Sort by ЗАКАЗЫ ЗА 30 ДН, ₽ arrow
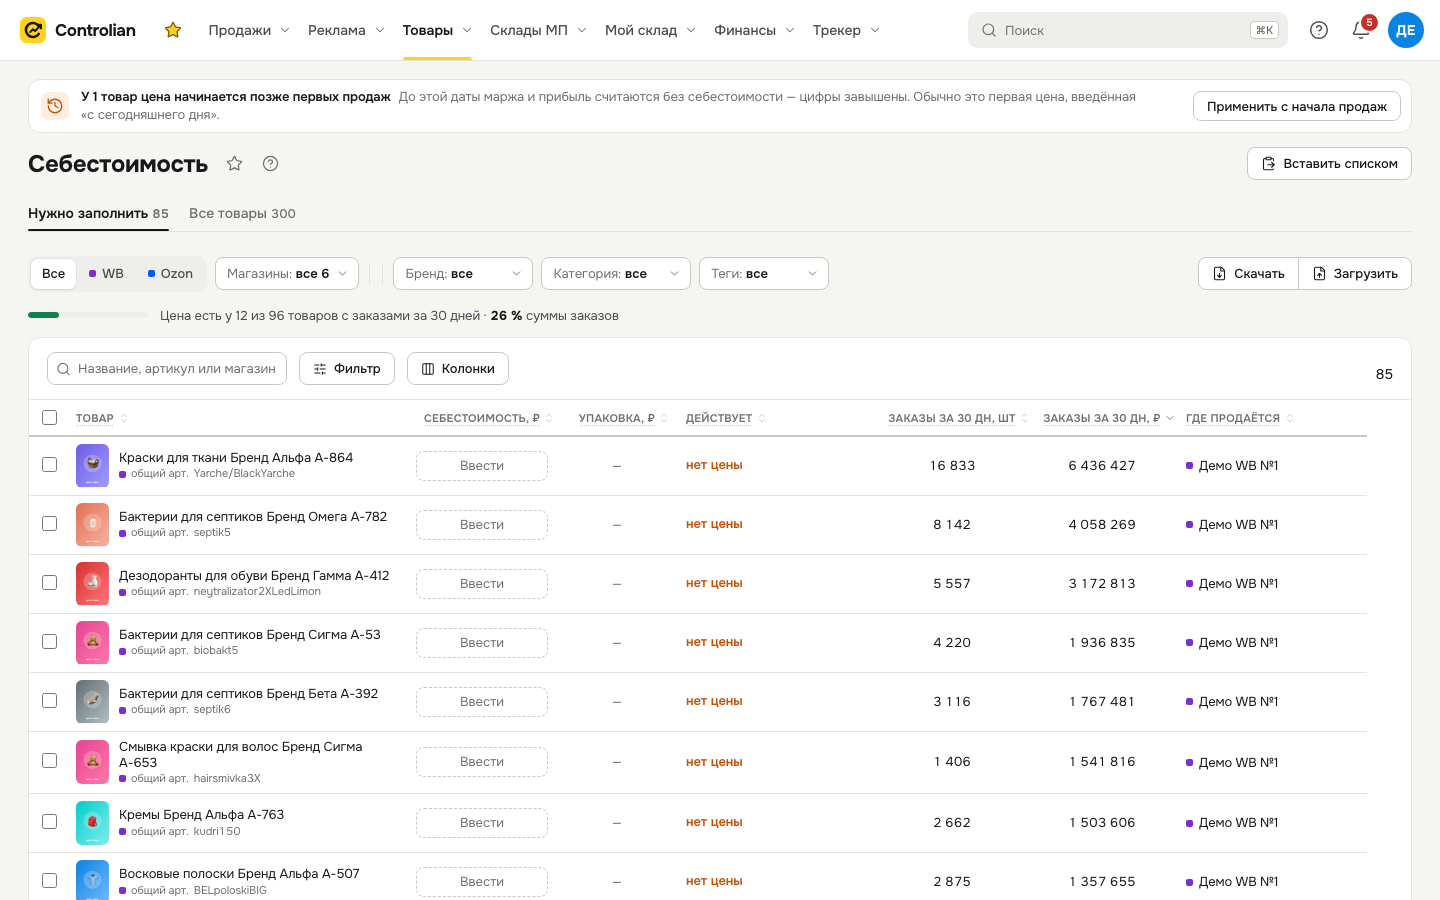Image resolution: width=1440 pixels, height=900 pixels. (1170, 418)
